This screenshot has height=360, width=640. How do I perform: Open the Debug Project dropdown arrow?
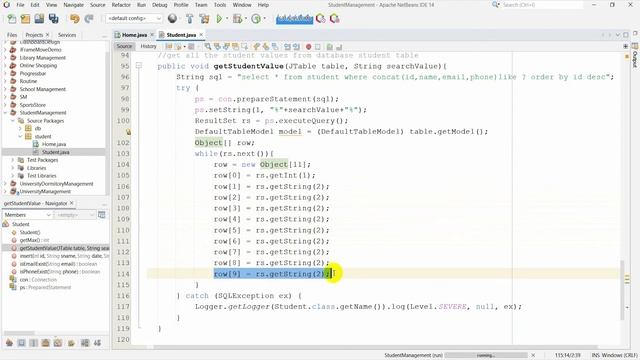coord(245,19)
